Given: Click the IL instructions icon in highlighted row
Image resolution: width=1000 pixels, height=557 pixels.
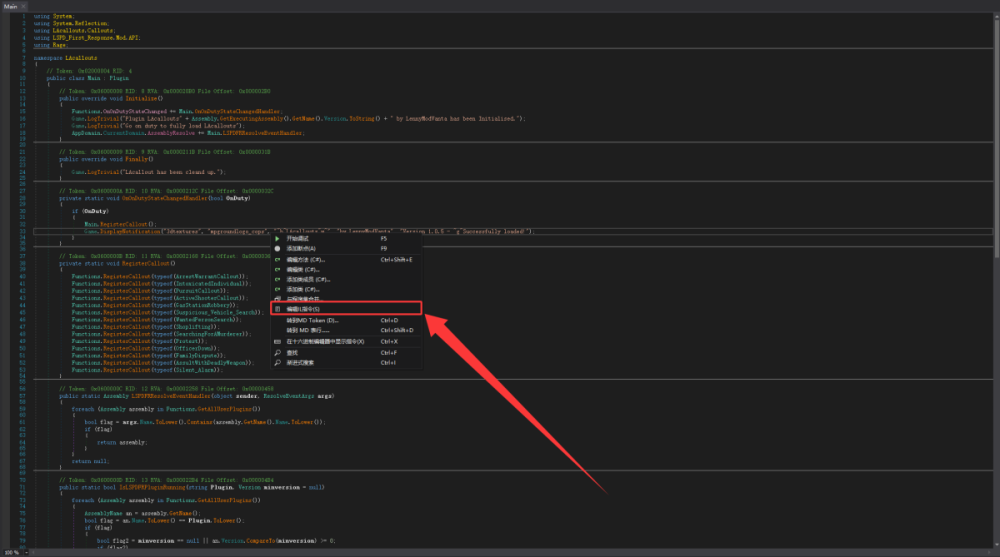Looking at the screenshot, I should point(277,309).
